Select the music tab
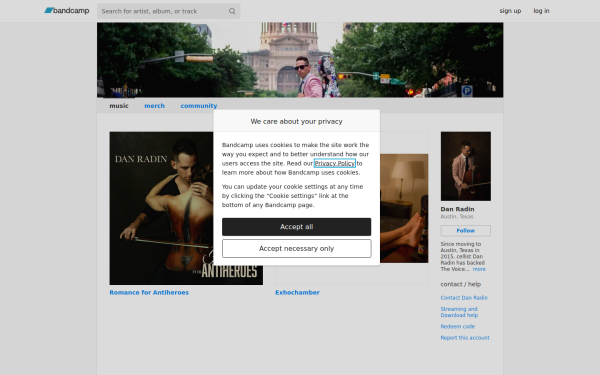Screen dimensions: 600x375 (119, 106)
